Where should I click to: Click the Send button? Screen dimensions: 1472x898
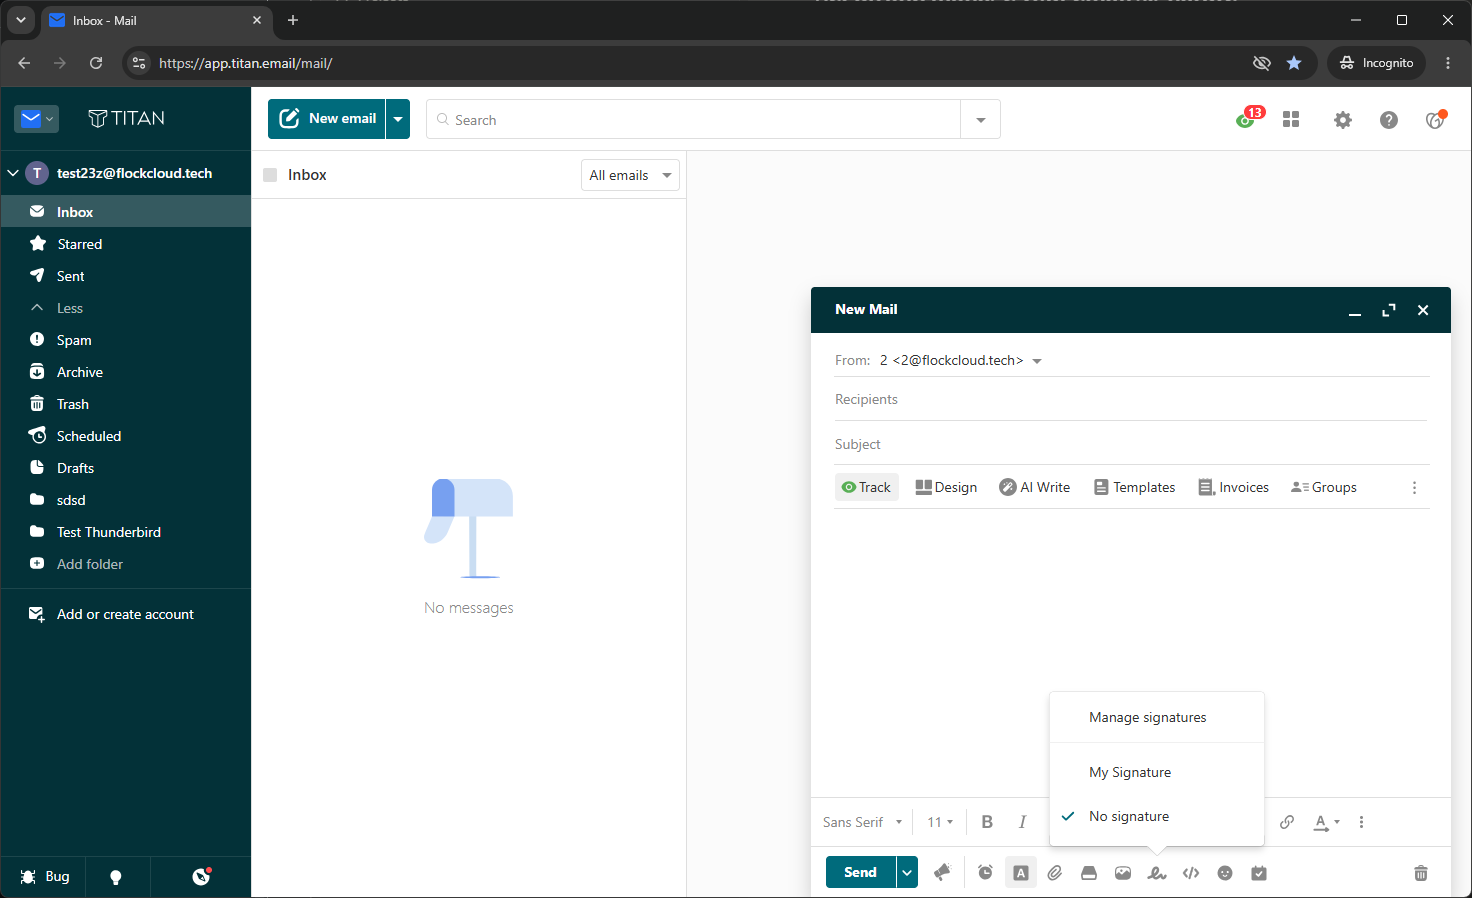(x=860, y=872)
